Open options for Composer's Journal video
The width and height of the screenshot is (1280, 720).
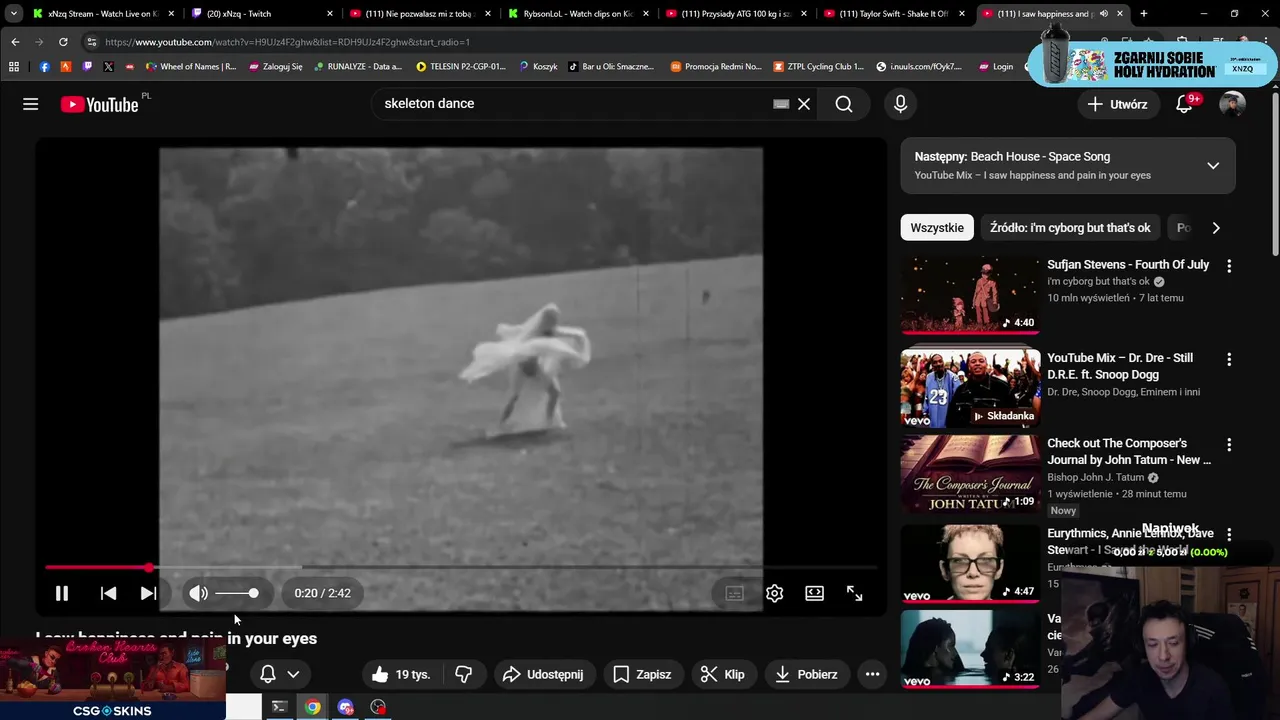[1229, 444]
